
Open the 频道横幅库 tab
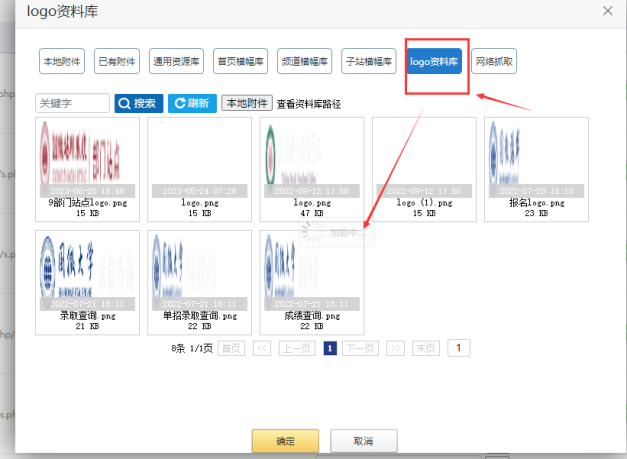tap(305, 62)
